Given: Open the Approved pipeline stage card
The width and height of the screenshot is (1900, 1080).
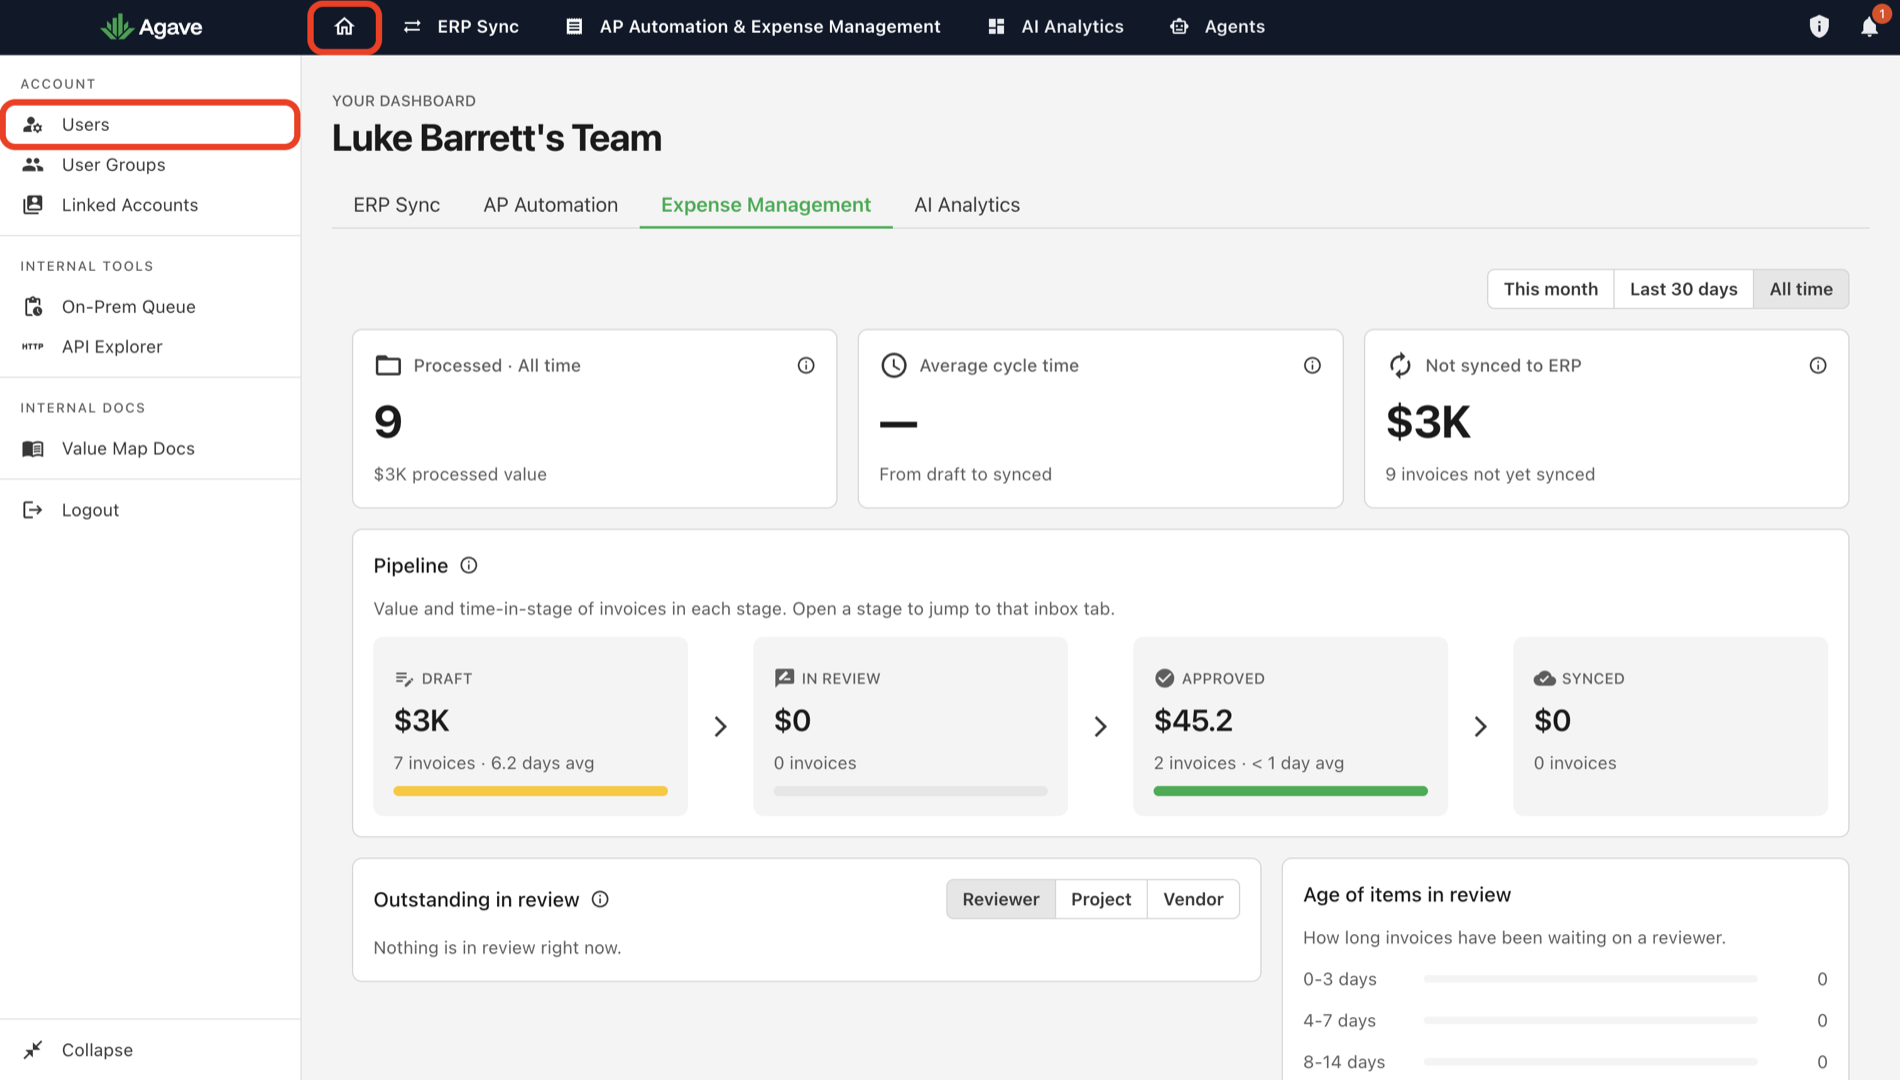Looking at the screenshot, I should 1290,726.
